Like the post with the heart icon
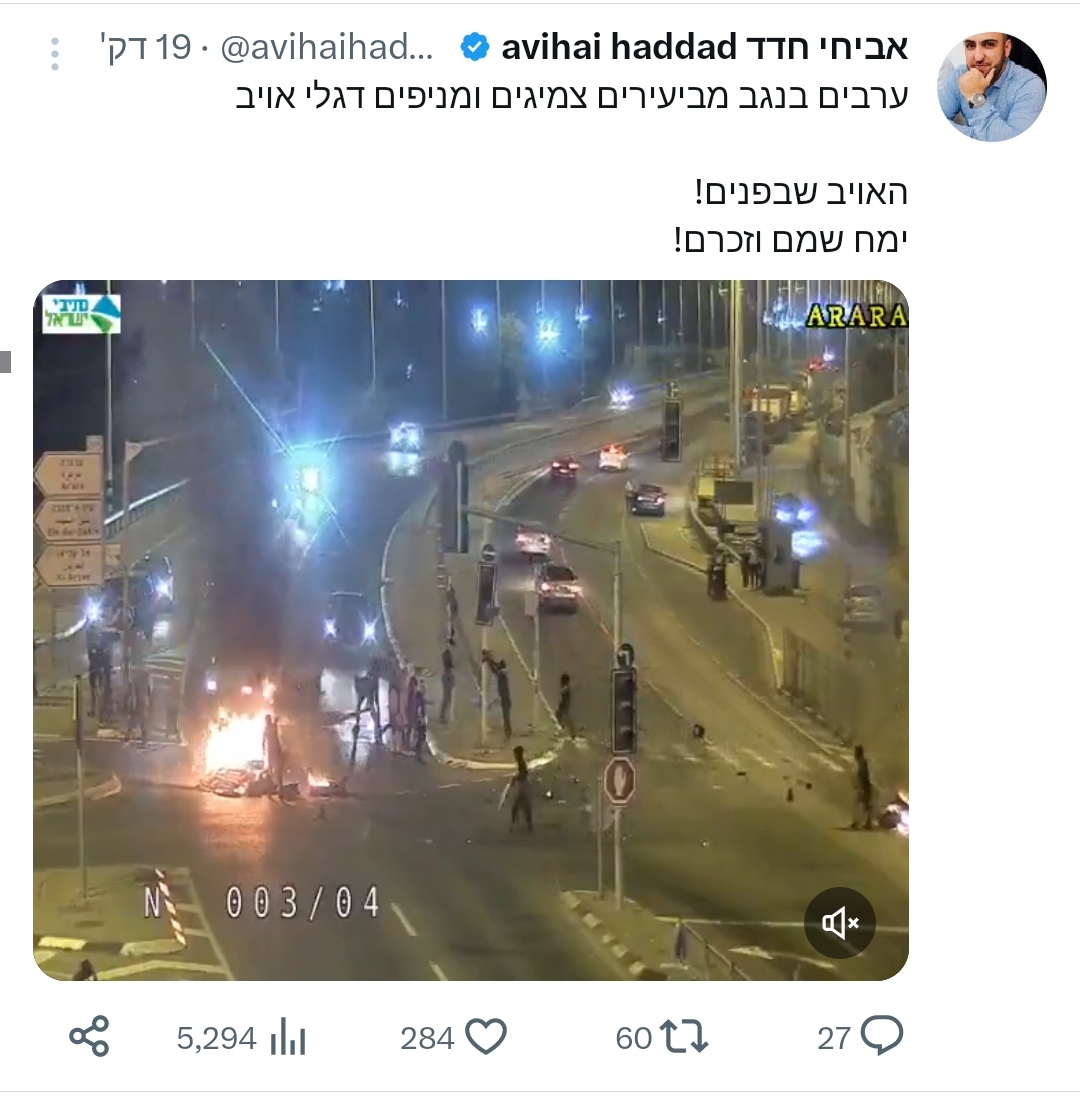The height and width of the screenshot is (1101, 1080). [487, 1037]
